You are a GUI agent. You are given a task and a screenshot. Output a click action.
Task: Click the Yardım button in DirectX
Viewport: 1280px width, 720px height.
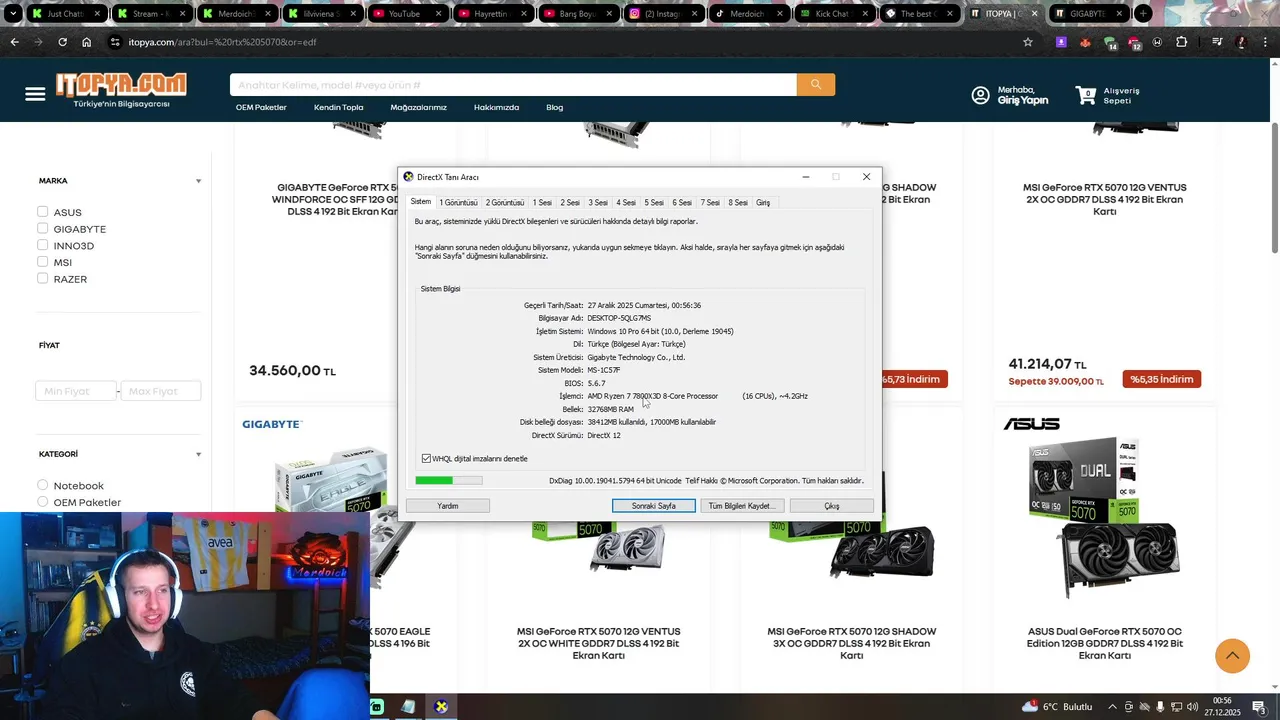point(448,506)
